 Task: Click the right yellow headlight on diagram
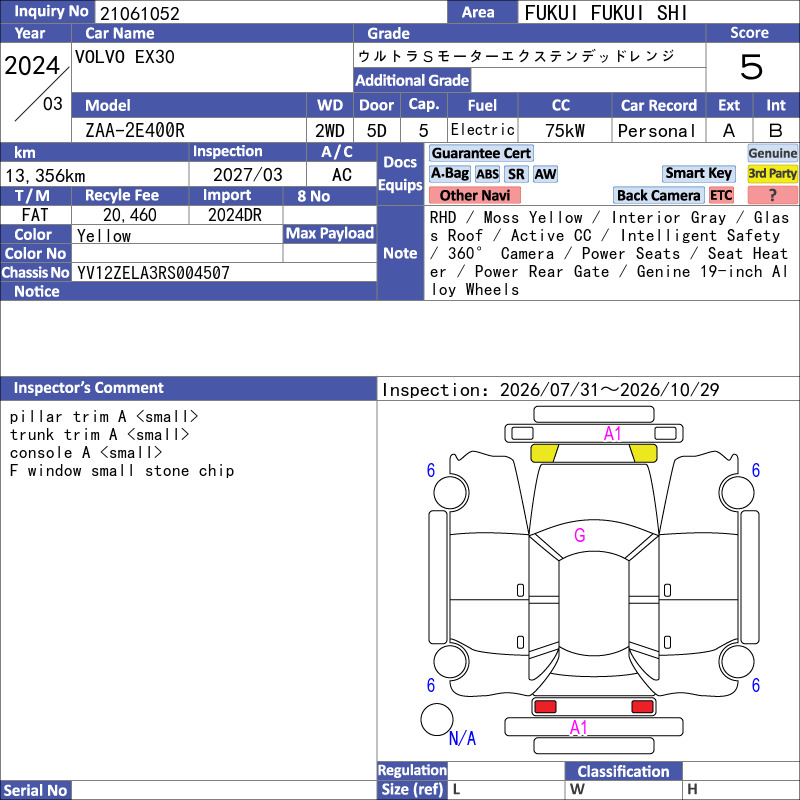[643, 453]
